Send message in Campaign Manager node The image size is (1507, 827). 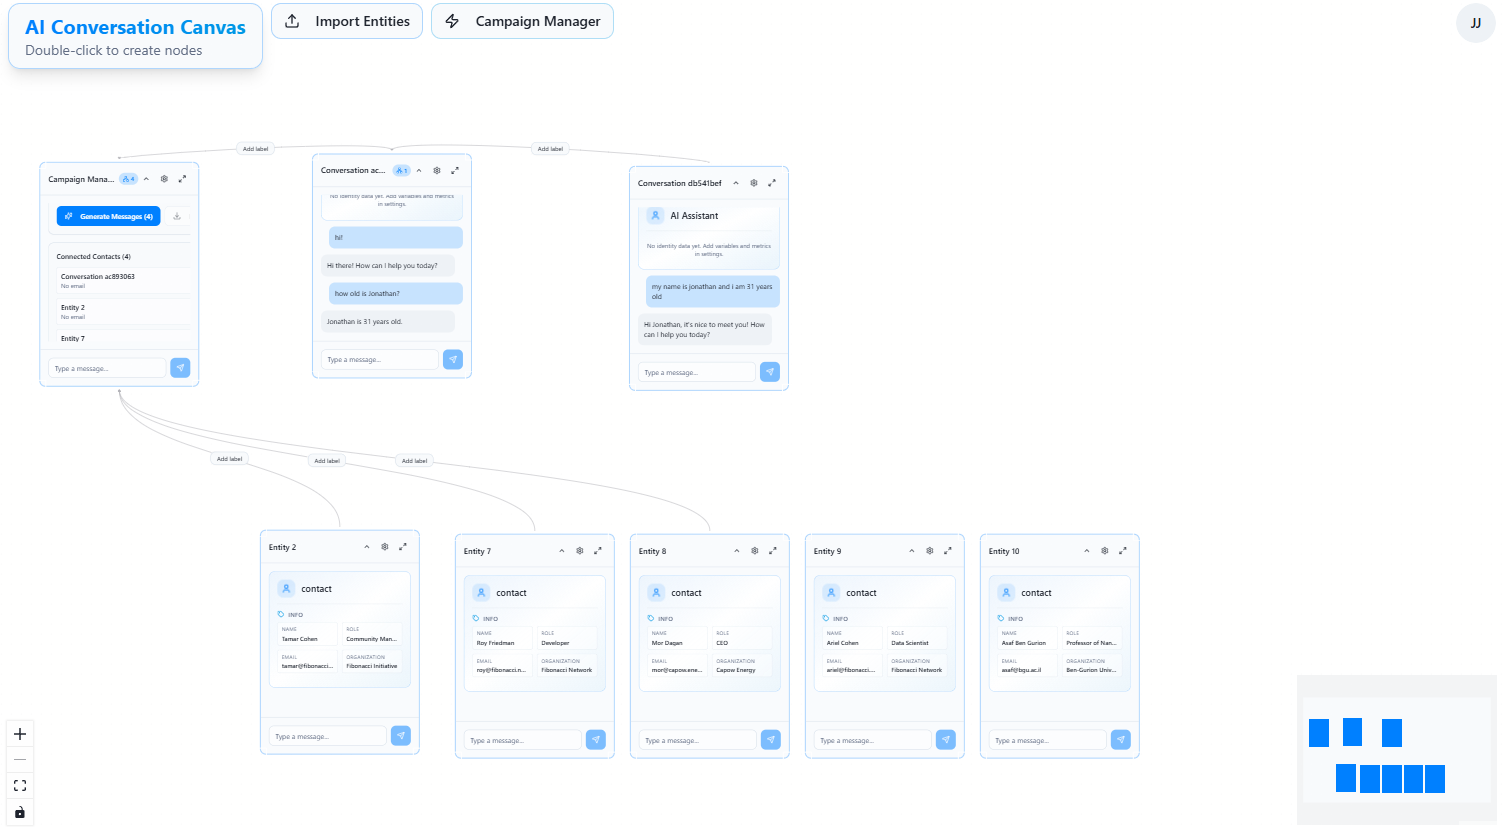[x=180, y=368]
